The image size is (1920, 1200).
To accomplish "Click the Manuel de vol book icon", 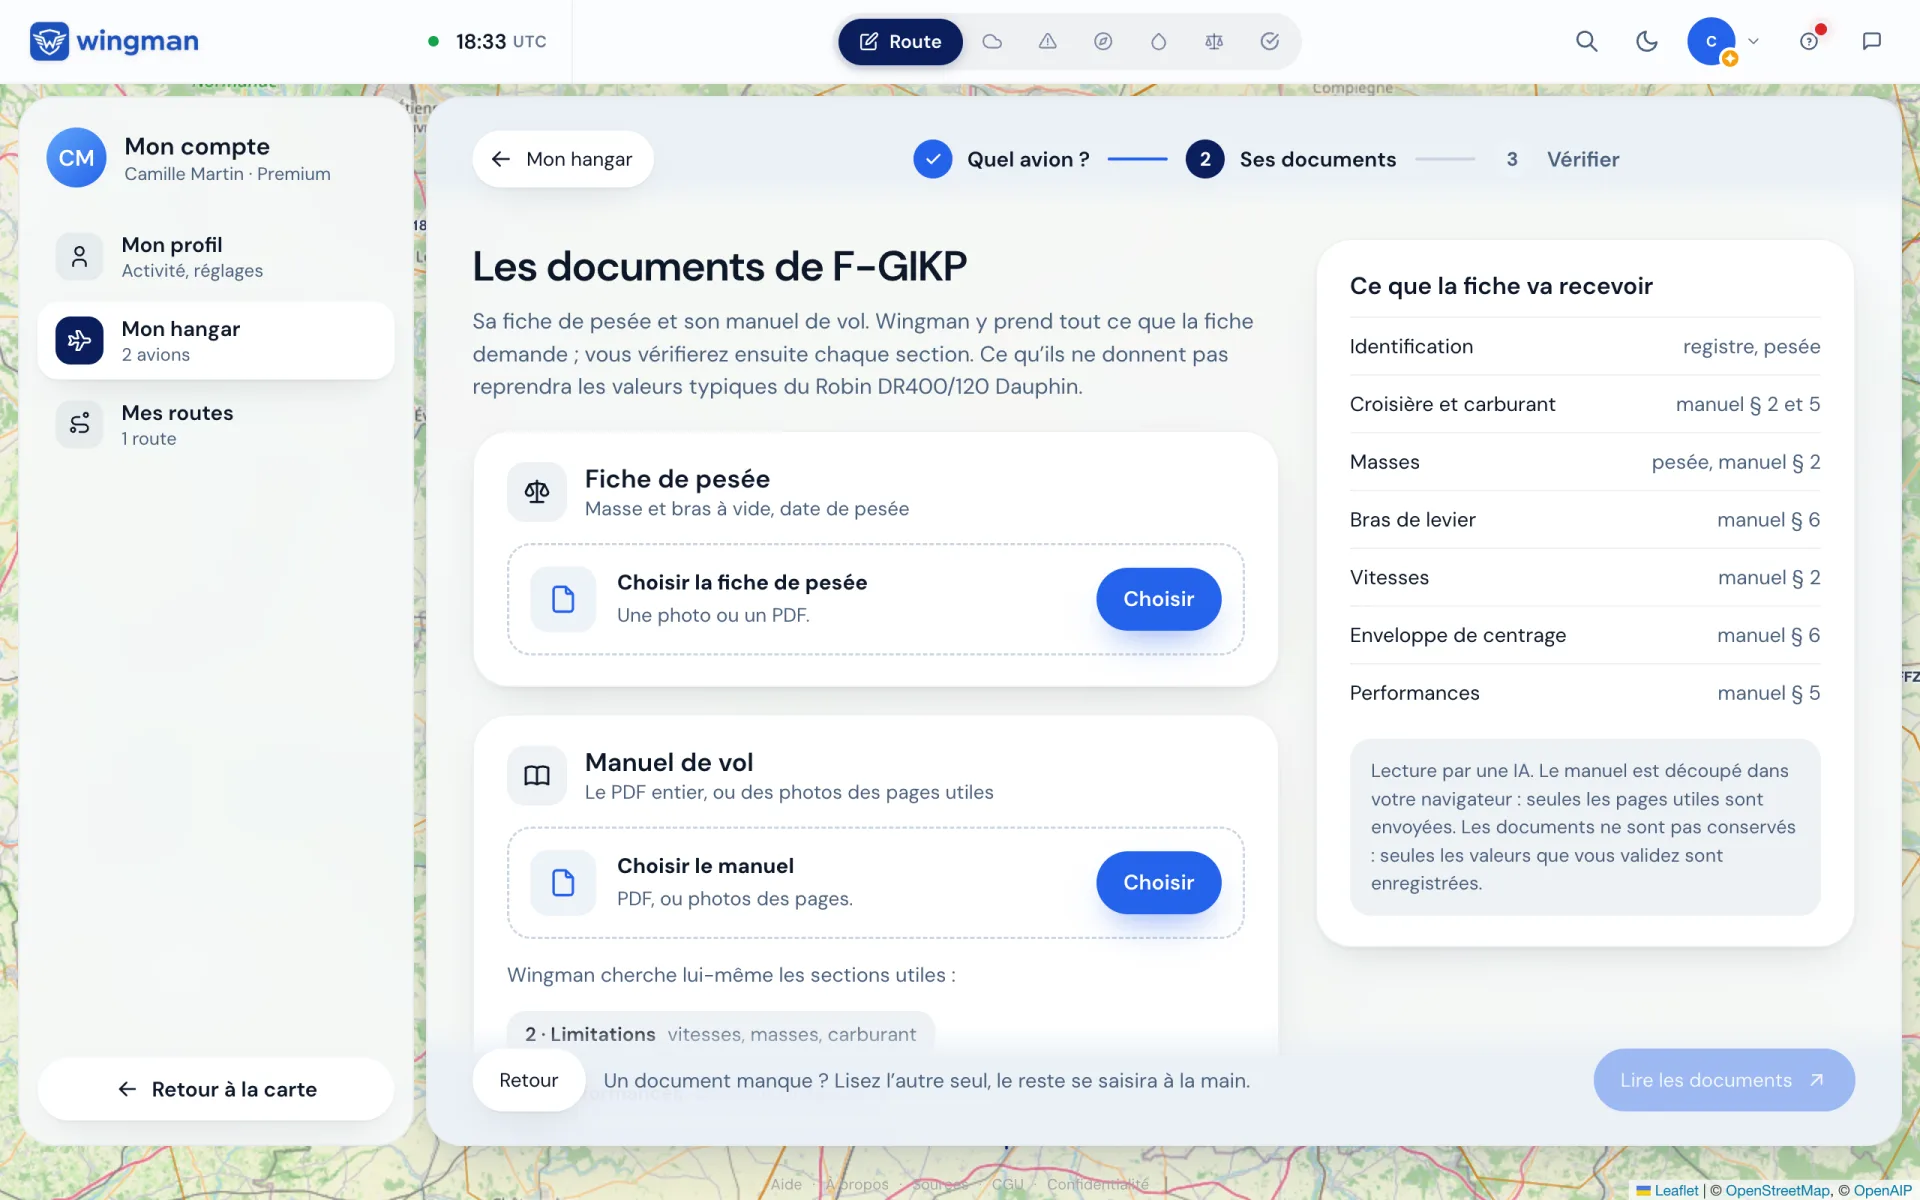I will (537, 776).
